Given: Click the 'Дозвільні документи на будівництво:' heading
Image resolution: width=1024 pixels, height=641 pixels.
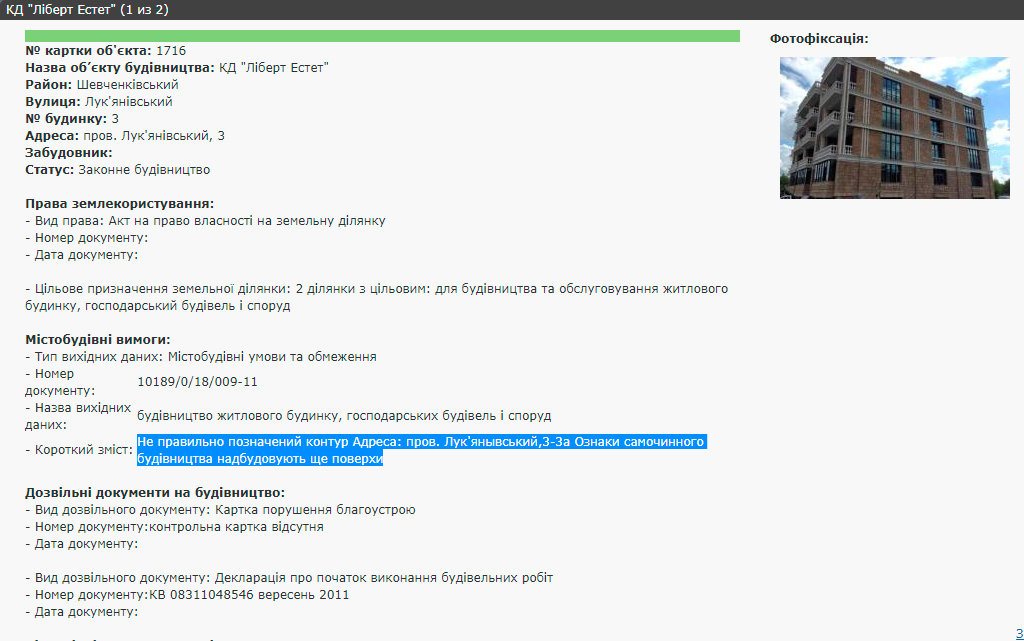Looking at the screenshot, I should point(155,493).
